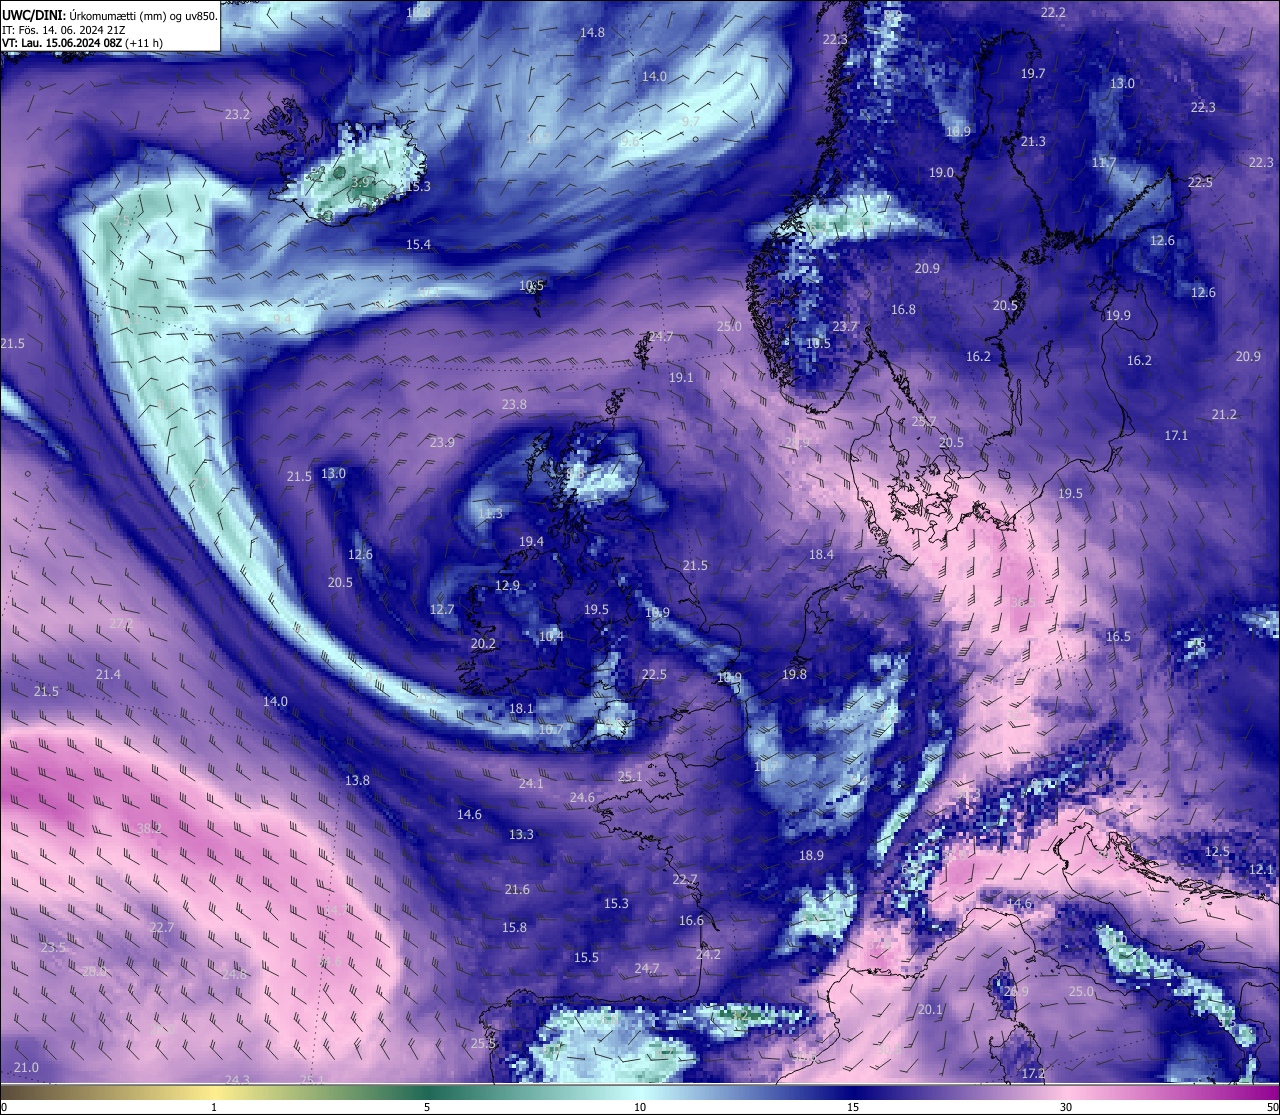Click the map value '21.0'
This screenshot has height=1115, width=1280.
point(26,1068)
